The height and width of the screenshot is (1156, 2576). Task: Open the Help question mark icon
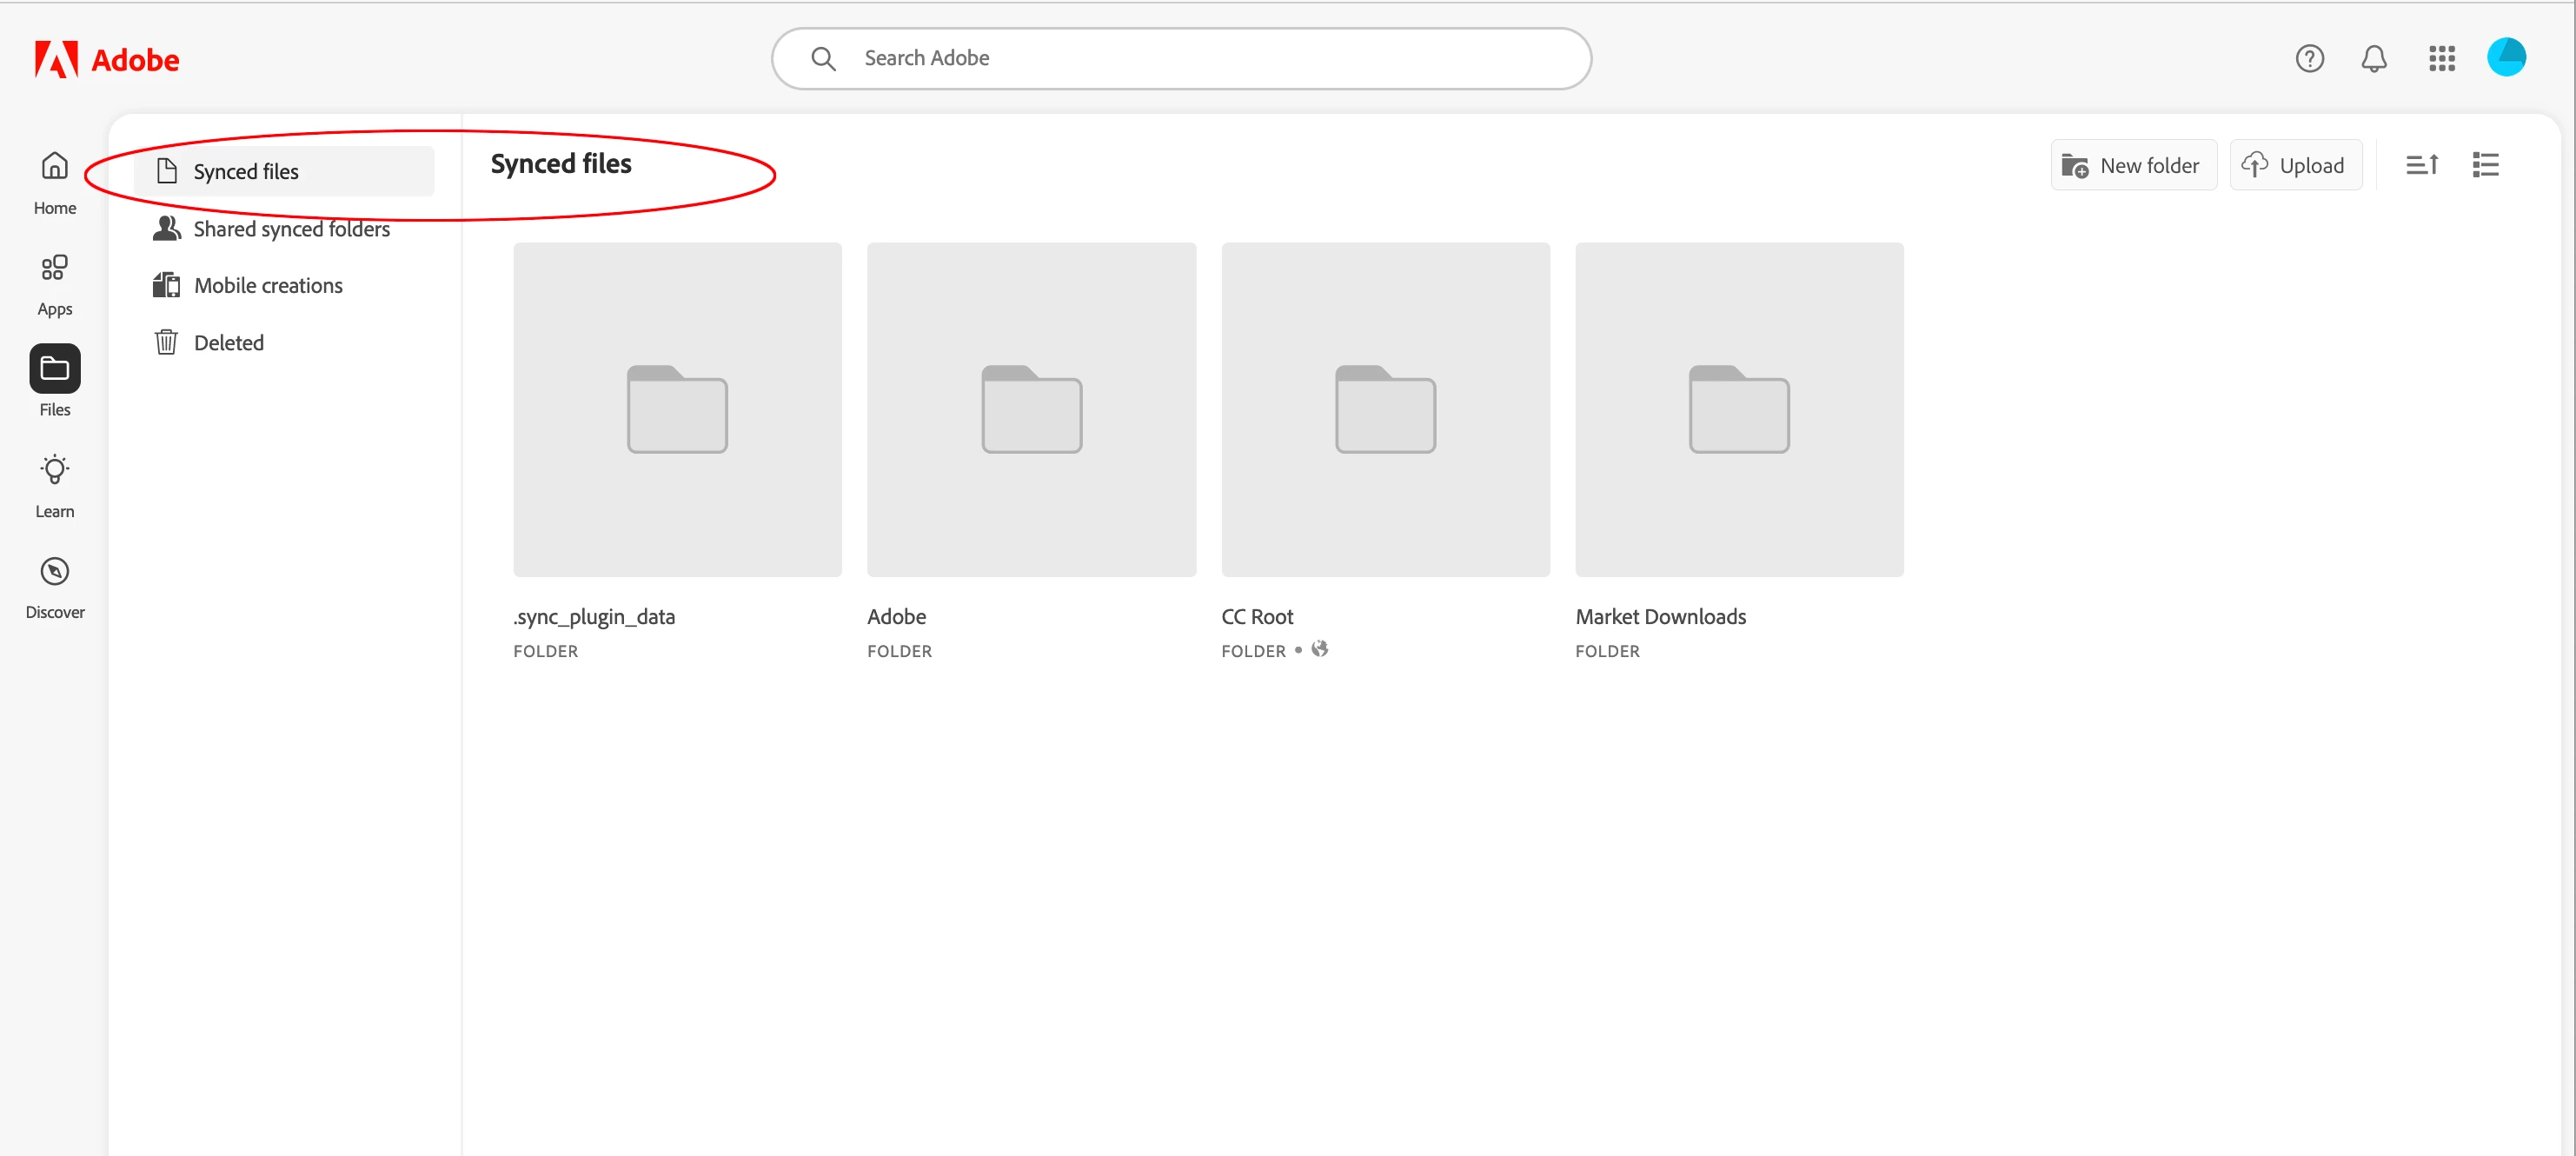click(x=2309, y=59)
